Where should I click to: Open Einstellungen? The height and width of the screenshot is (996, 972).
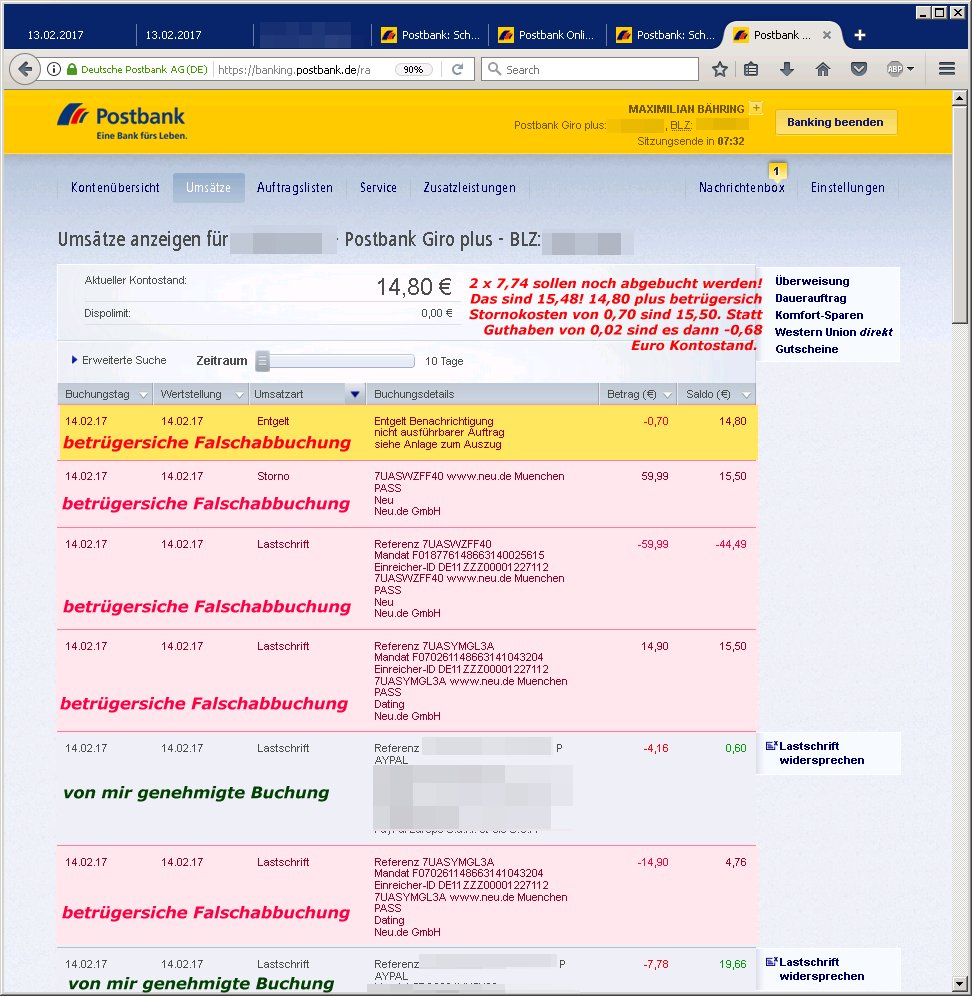(847, 187)
